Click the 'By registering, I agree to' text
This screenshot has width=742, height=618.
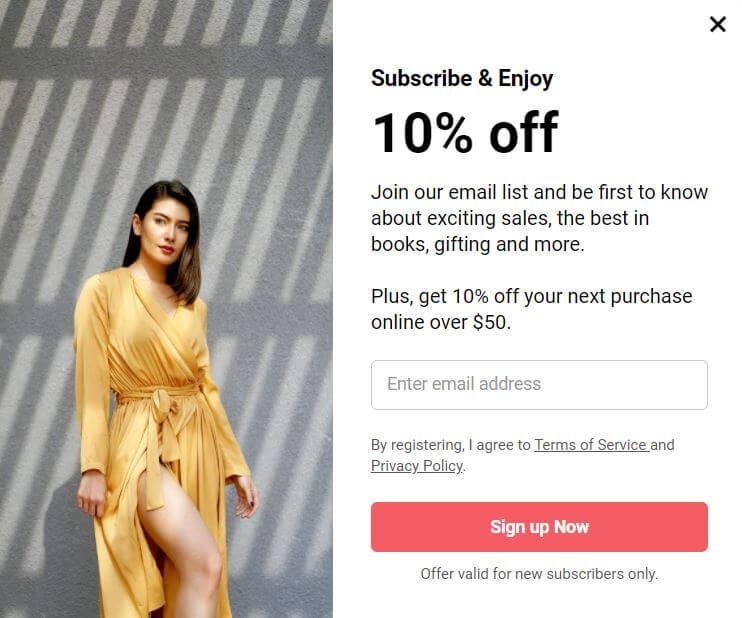(450, 445)
